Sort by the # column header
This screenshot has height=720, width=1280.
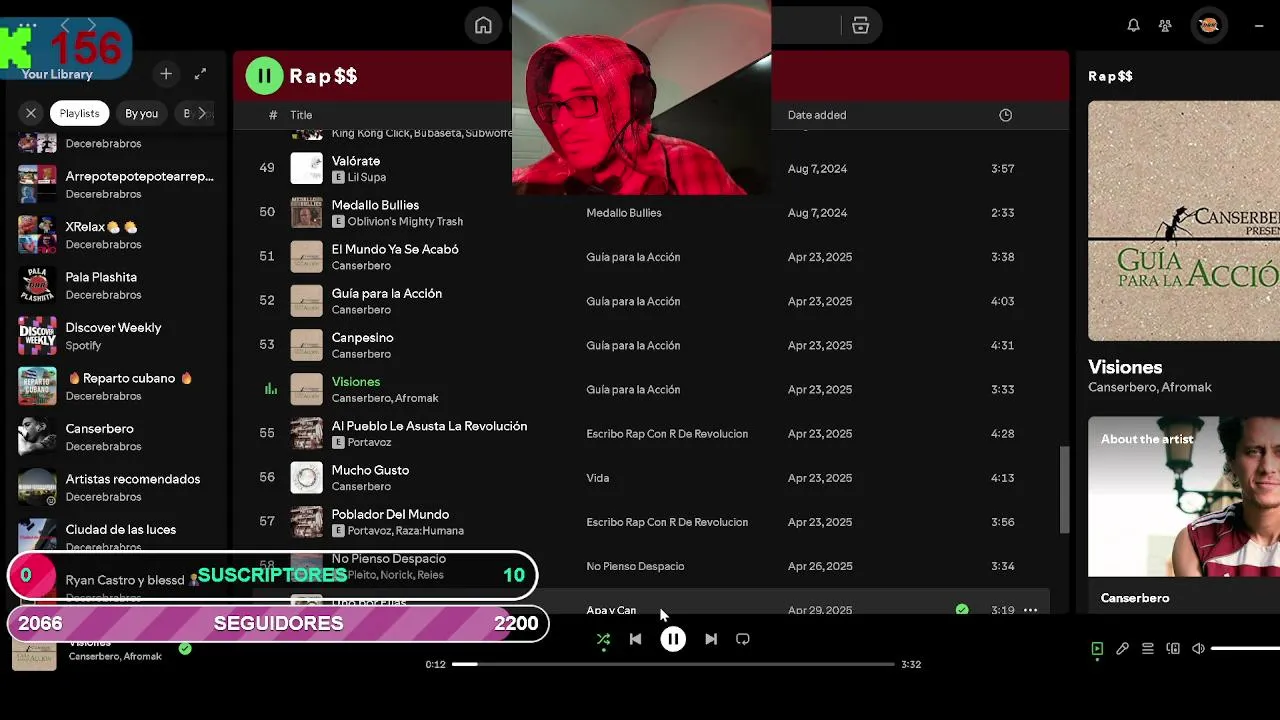point(273,115)
